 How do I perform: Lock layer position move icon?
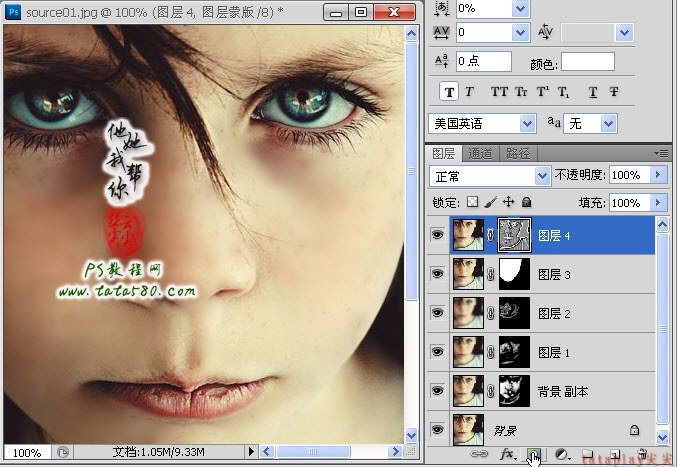pos(509,202)
